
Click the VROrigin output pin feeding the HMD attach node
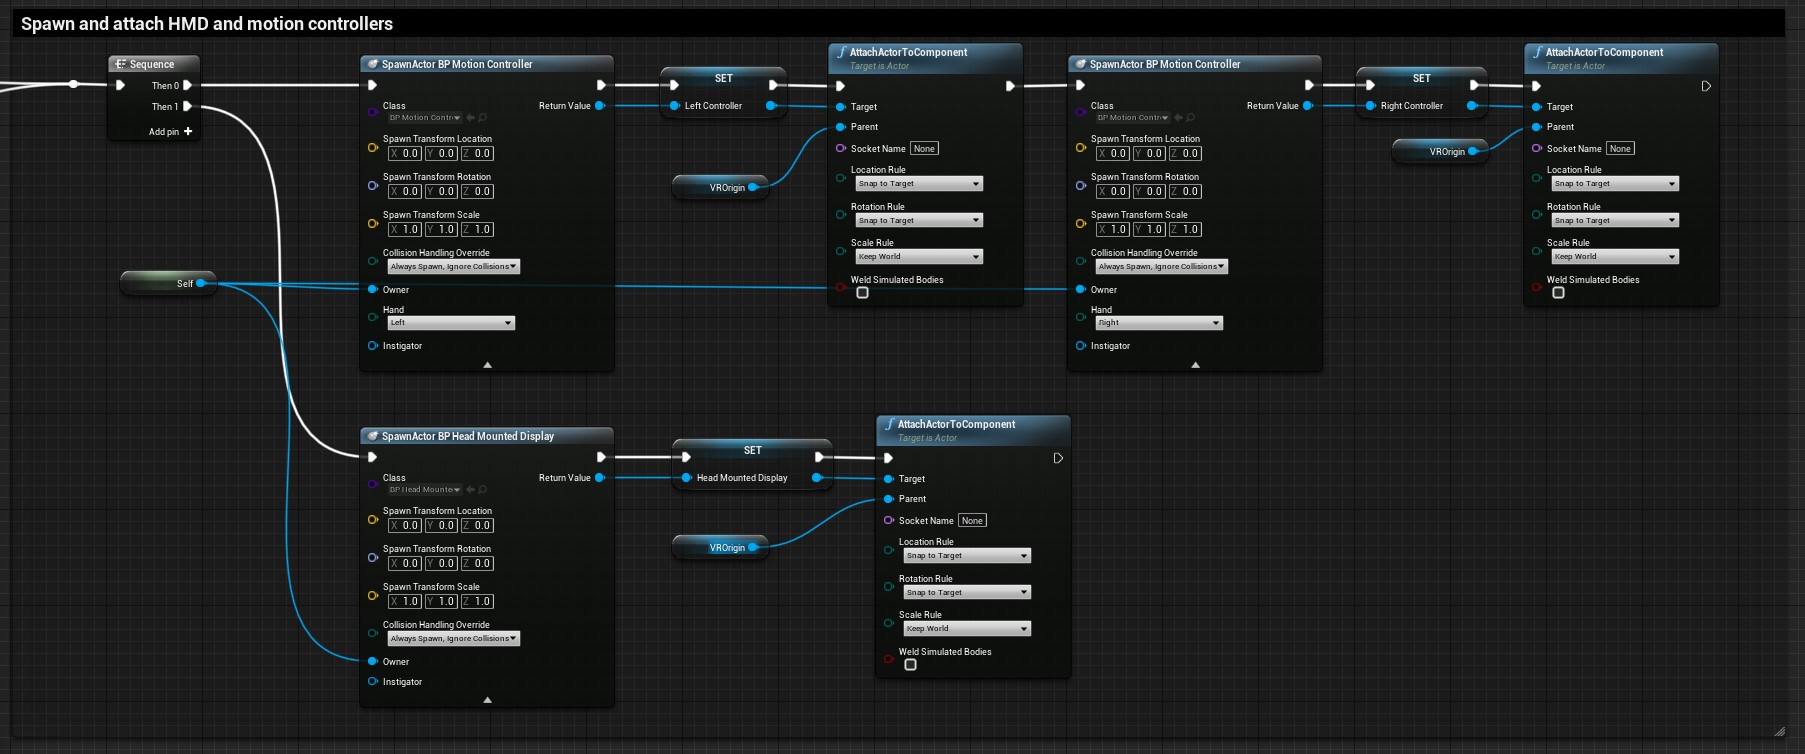[x=753, y=547]
